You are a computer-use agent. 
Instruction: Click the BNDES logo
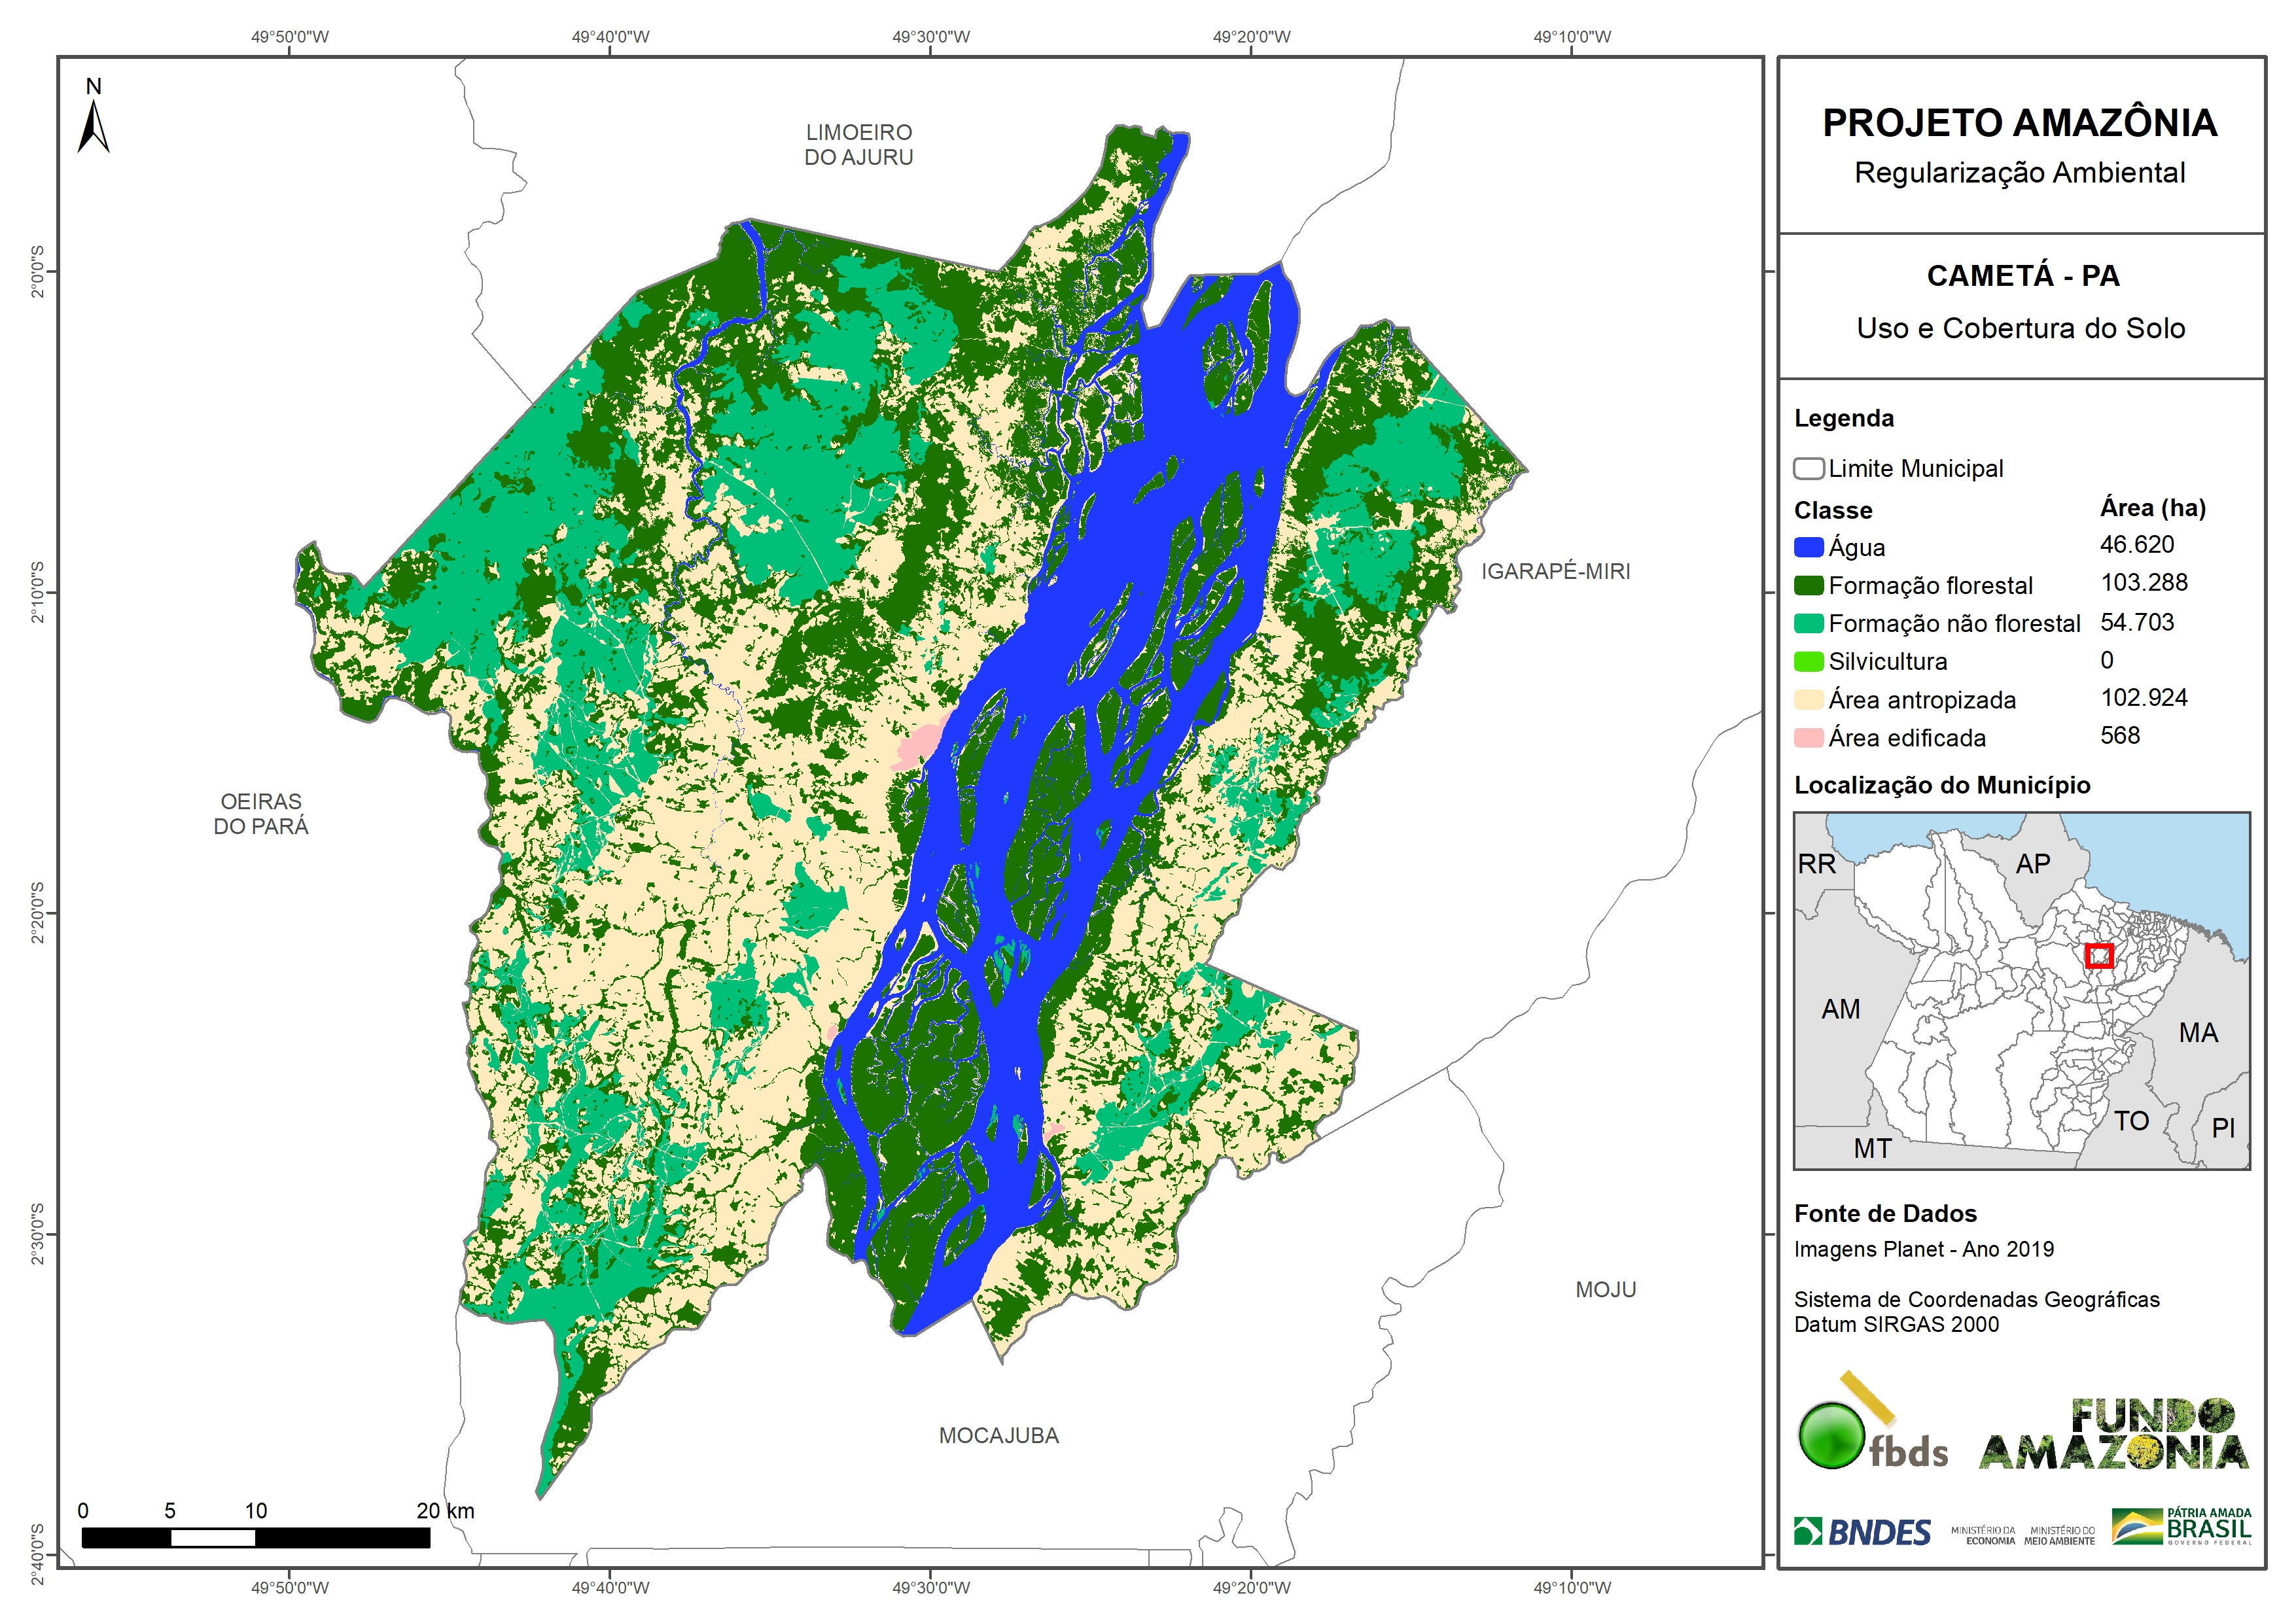1862,1532
